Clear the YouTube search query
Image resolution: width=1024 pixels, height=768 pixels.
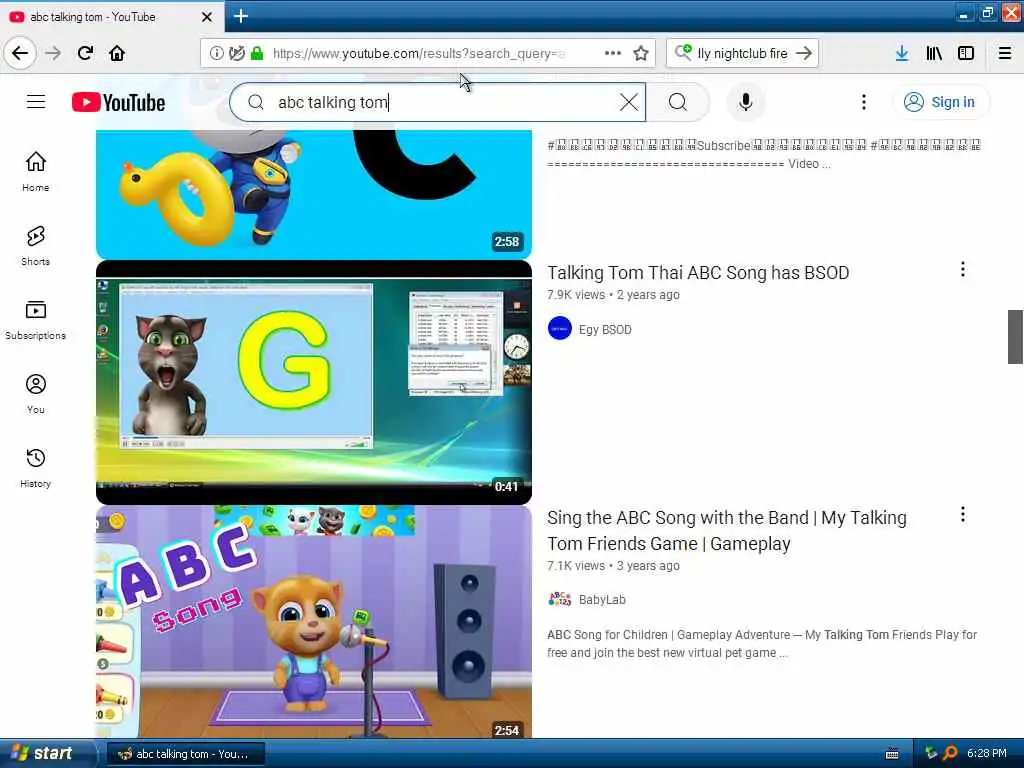(x=629, y=102)
